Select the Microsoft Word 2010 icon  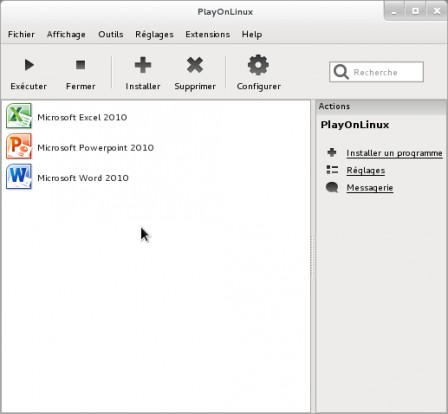[19, 177]
